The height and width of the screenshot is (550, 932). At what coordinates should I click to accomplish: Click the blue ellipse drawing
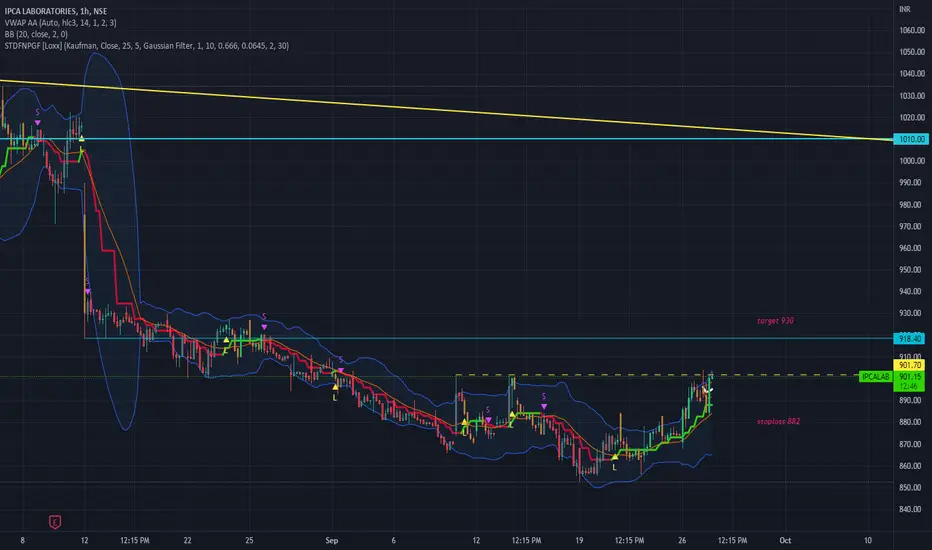click(112, 241)
